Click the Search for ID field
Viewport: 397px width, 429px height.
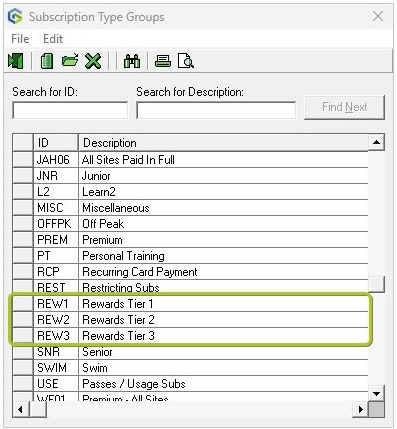click(70, 110)
